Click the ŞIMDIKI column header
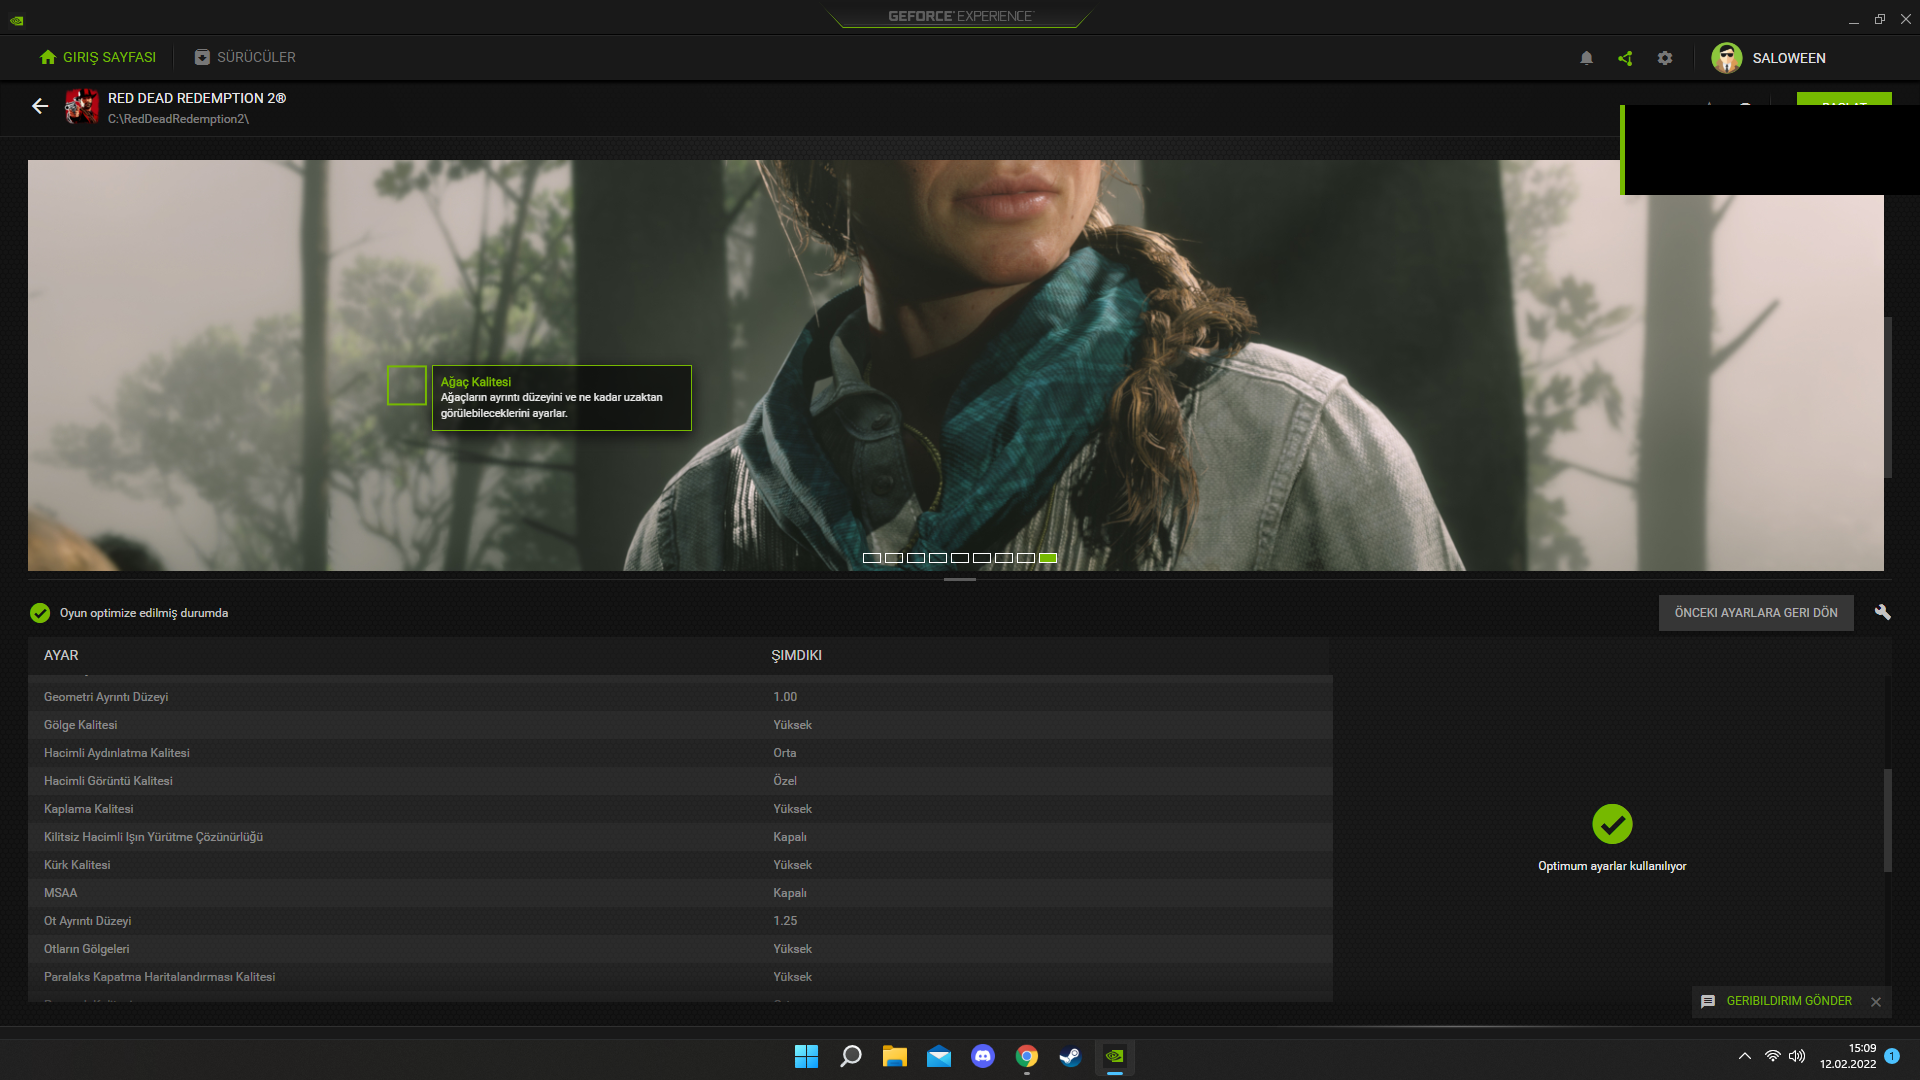This screenshot has width=1920, height=1080. [796, 655]
